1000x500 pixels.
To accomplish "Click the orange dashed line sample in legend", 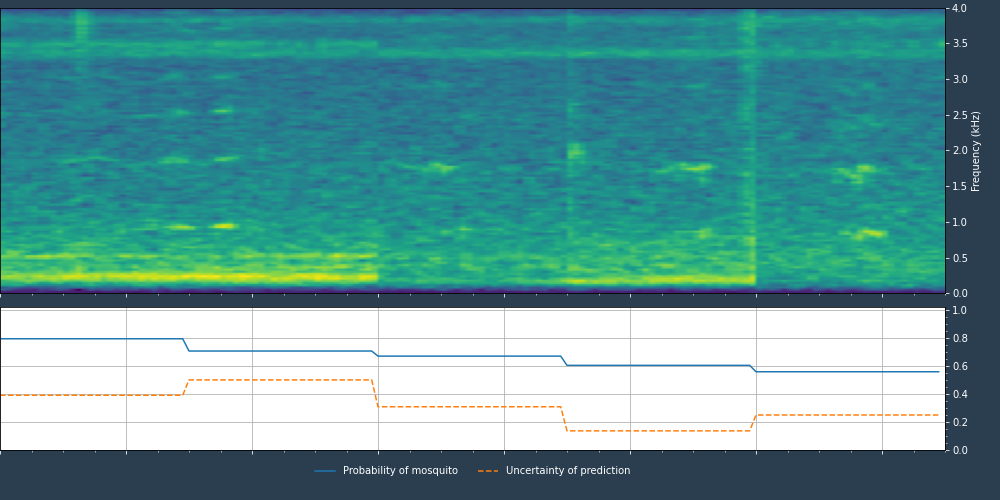I will pyautogui.click(x=488, y=471).
